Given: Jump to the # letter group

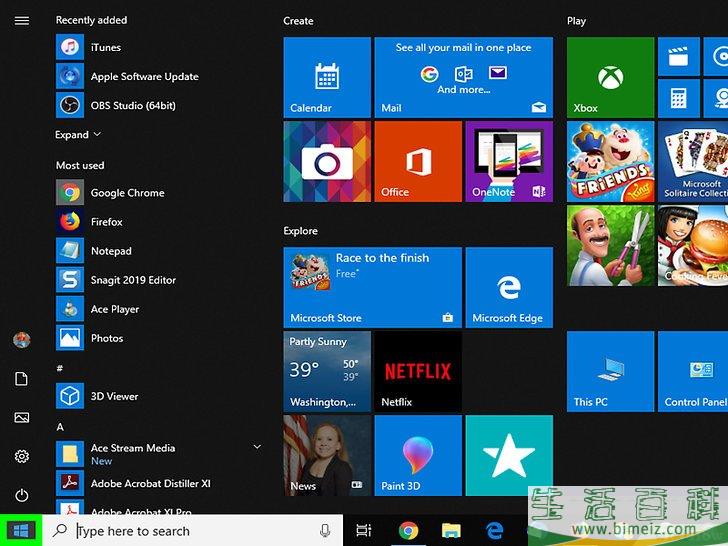Looking at the screenshot, I should tap(59, 368).
